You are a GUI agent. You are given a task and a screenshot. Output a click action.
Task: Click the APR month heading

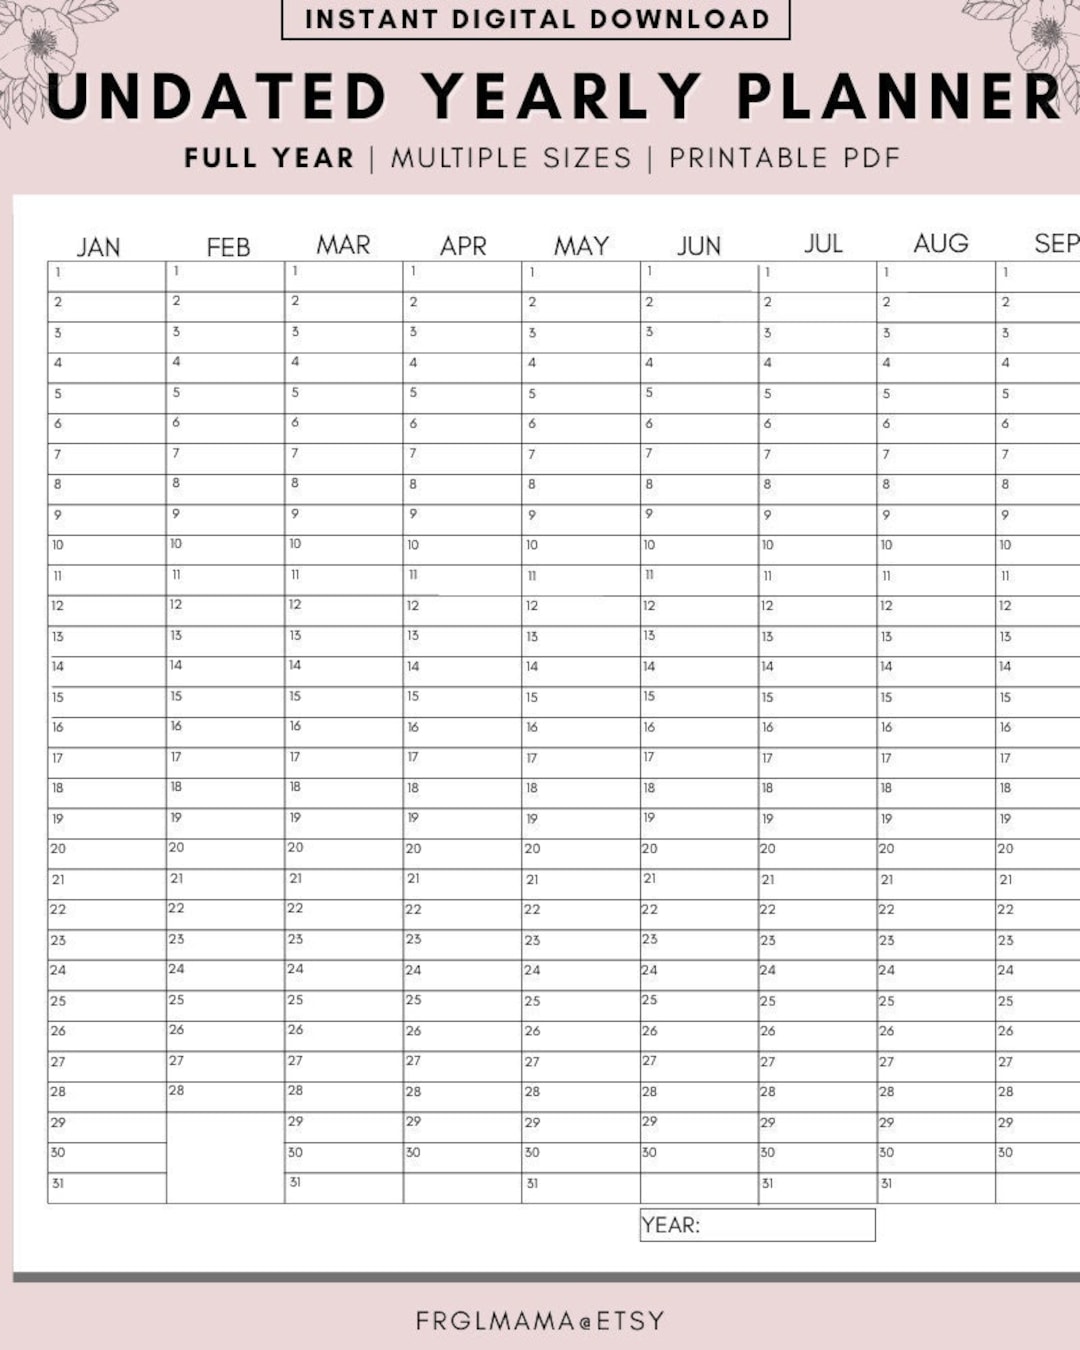pos(463,246)
